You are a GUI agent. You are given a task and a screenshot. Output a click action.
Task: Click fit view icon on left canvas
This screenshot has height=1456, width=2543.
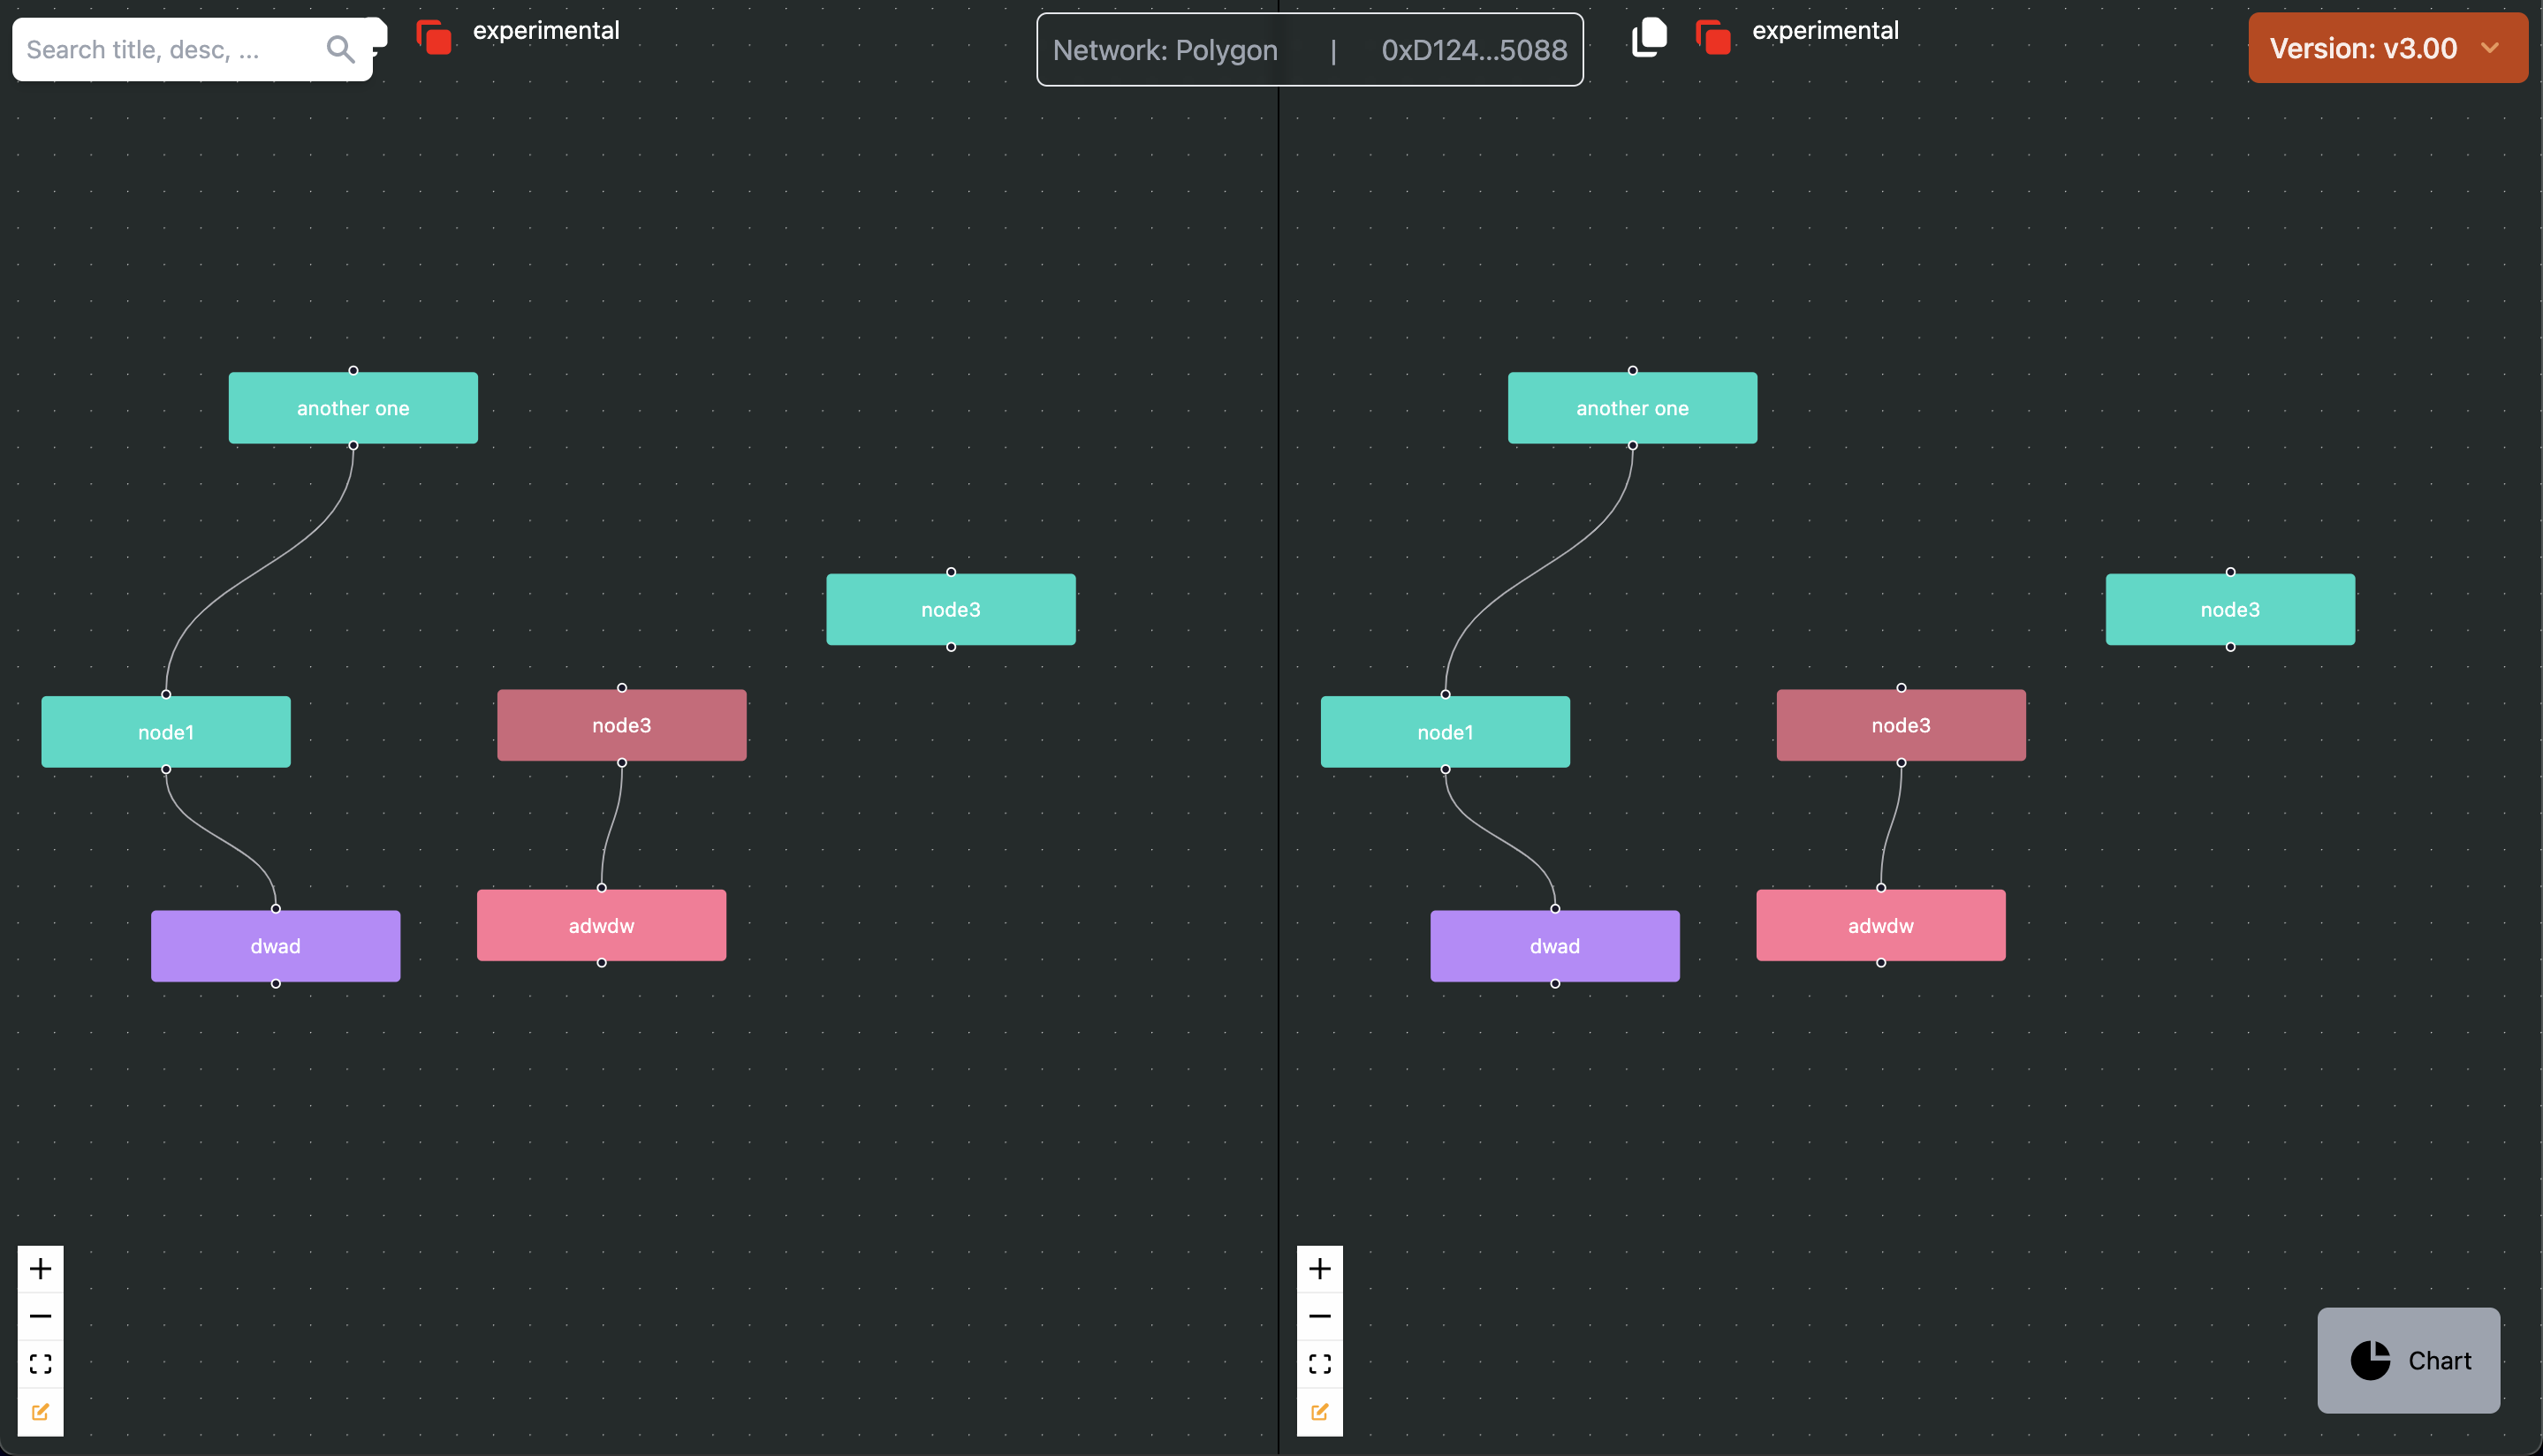(40, 1364)
